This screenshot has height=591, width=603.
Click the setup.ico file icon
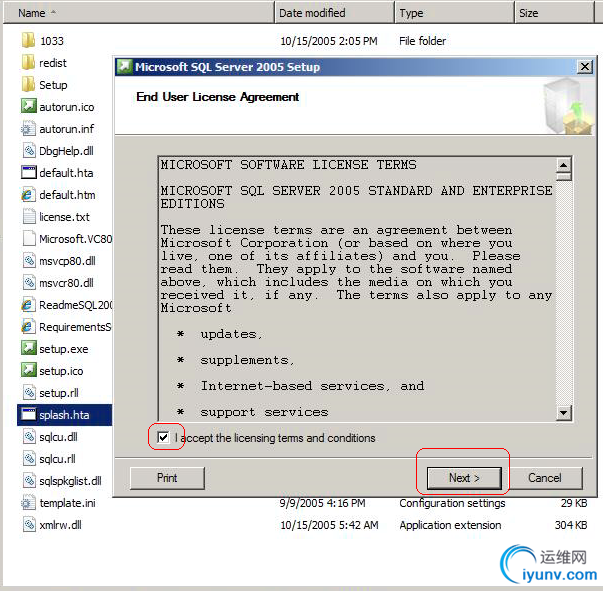click(28, 371)
